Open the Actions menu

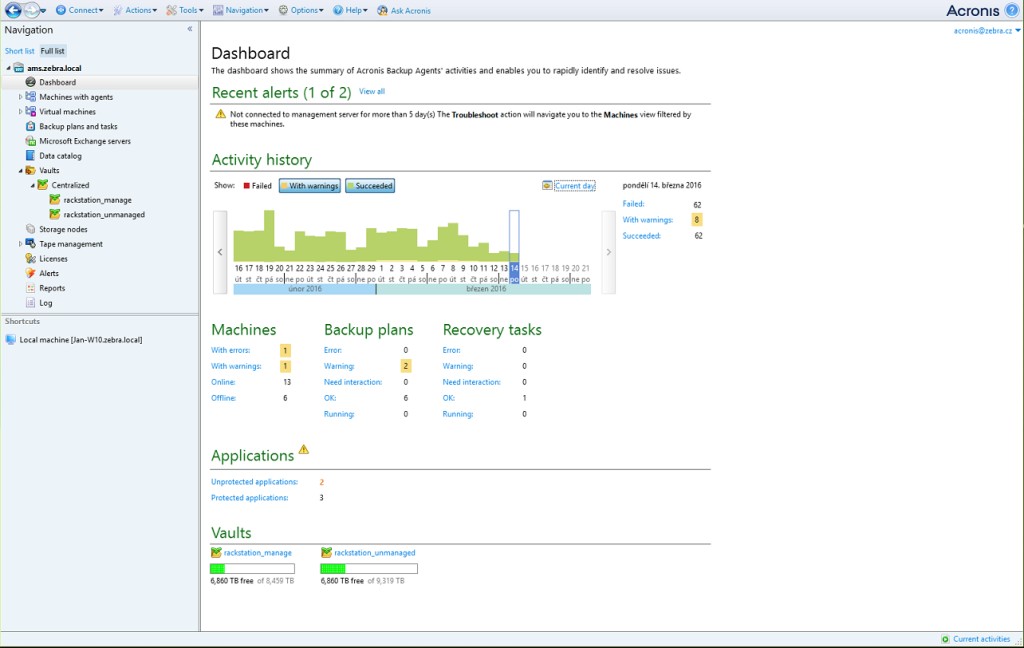tap(135, 10)
